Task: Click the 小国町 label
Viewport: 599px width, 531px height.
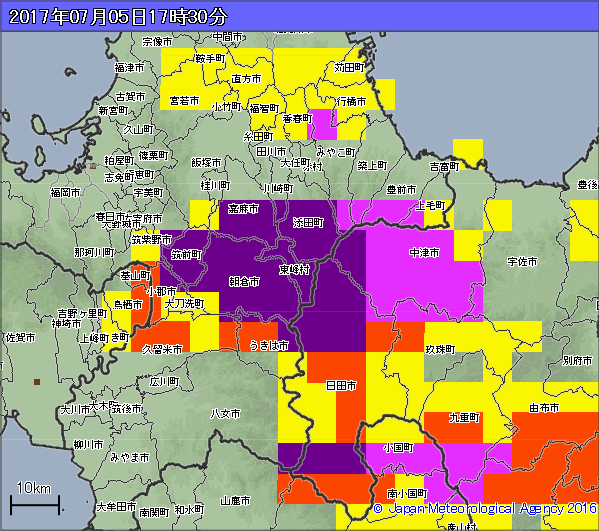Action: point(398,448)
